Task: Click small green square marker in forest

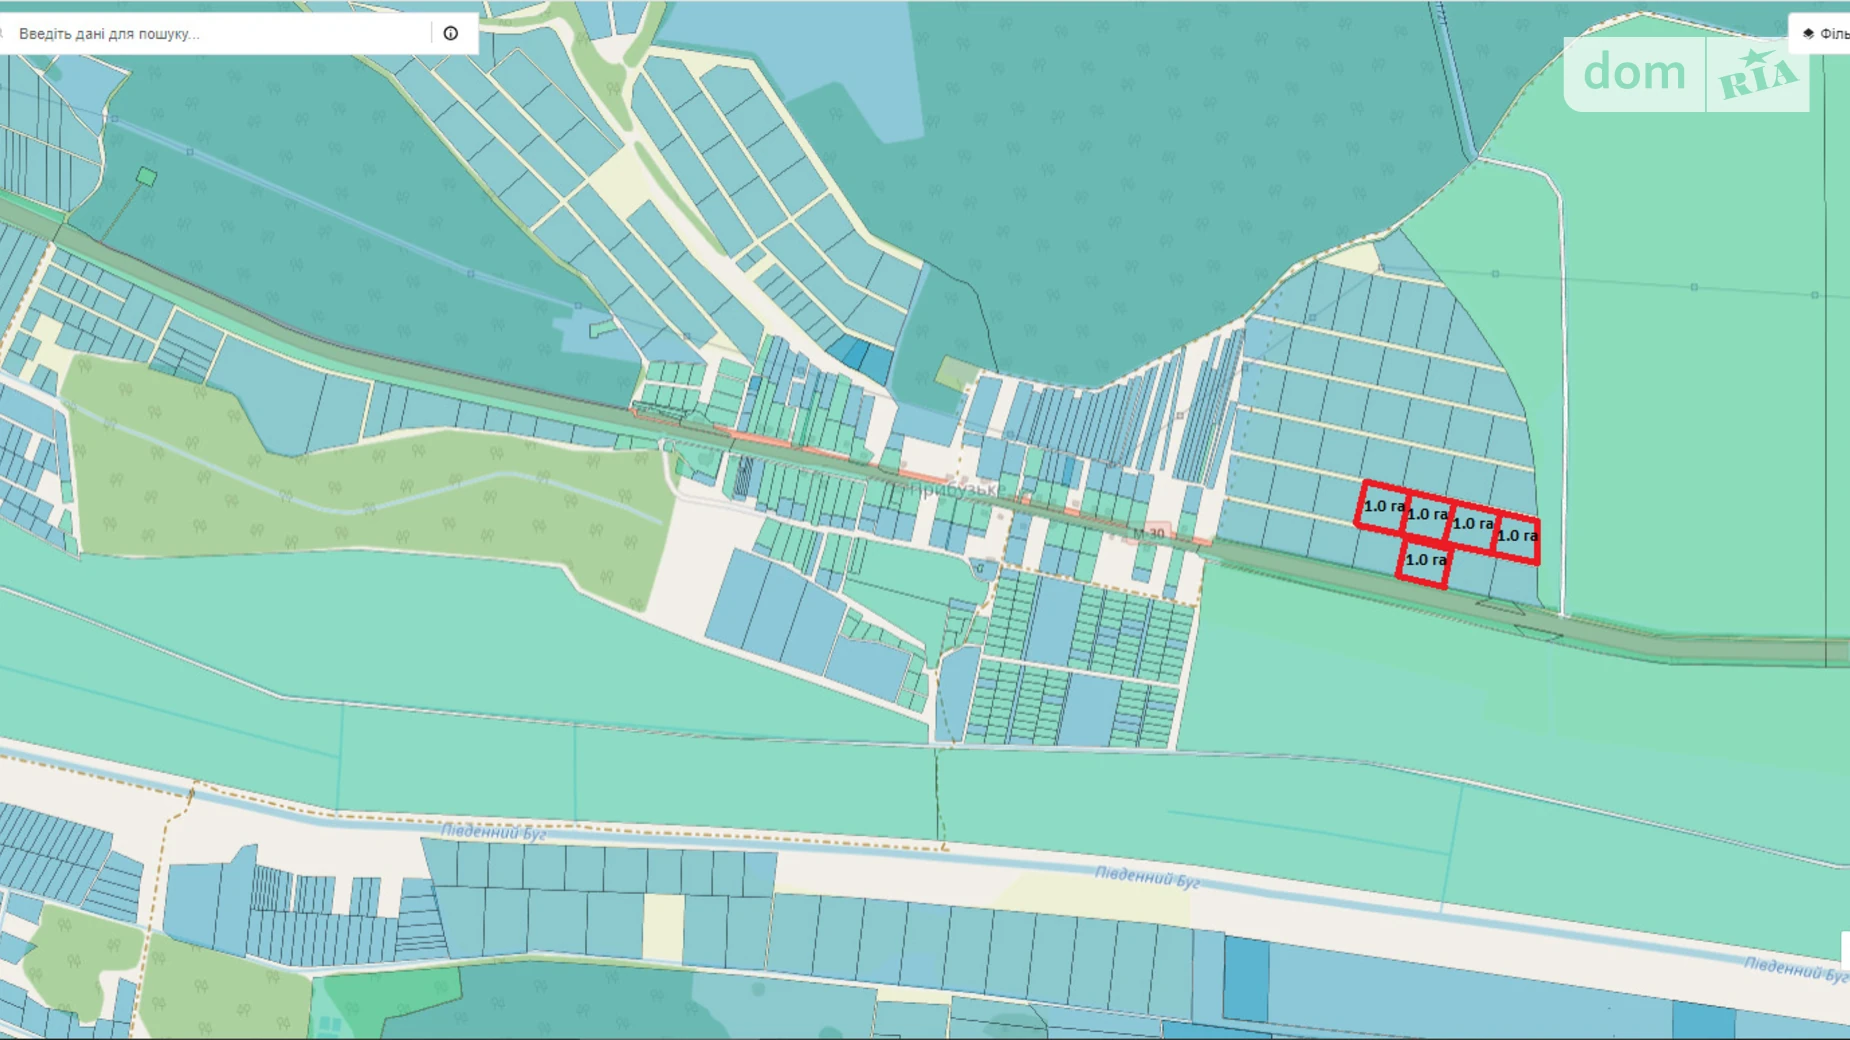Action: pos(147,177)
